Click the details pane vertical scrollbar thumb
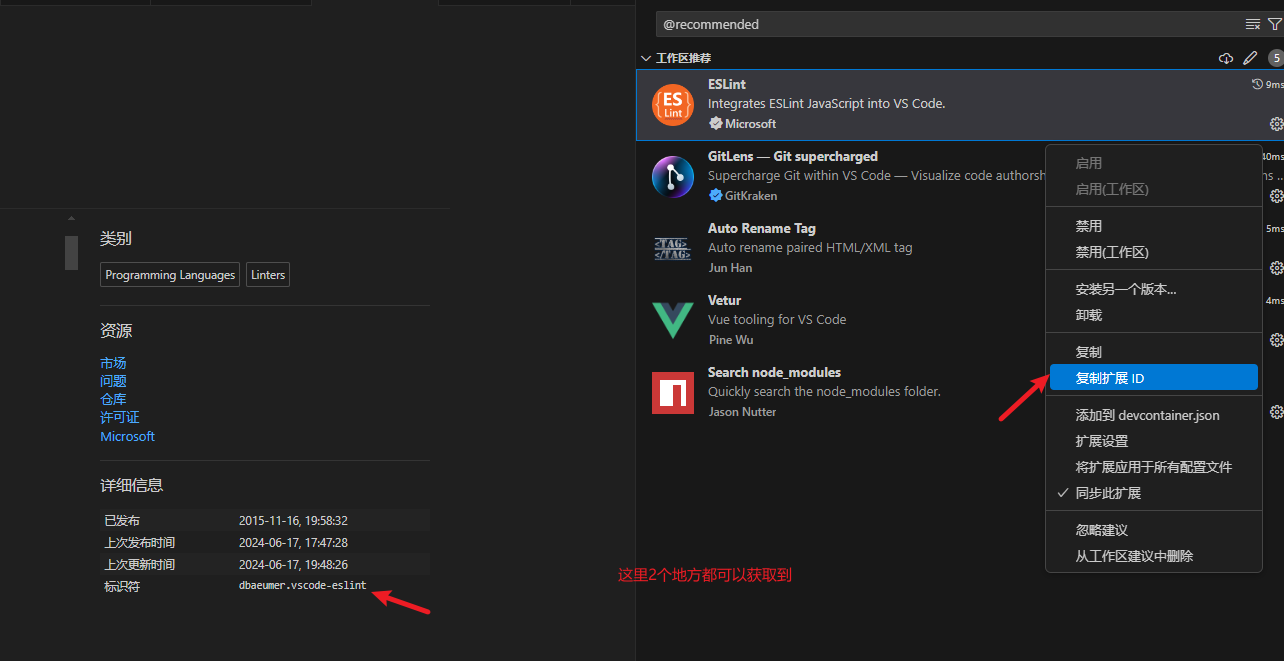Viewport: 1284px width, 661px height. pyautogui.click(x=71, y=253)
